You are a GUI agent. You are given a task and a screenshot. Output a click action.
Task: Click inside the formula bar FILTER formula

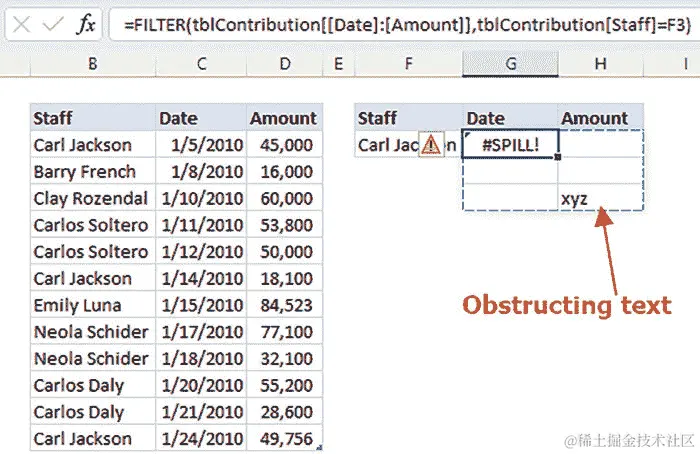click(x=400, y=26)
